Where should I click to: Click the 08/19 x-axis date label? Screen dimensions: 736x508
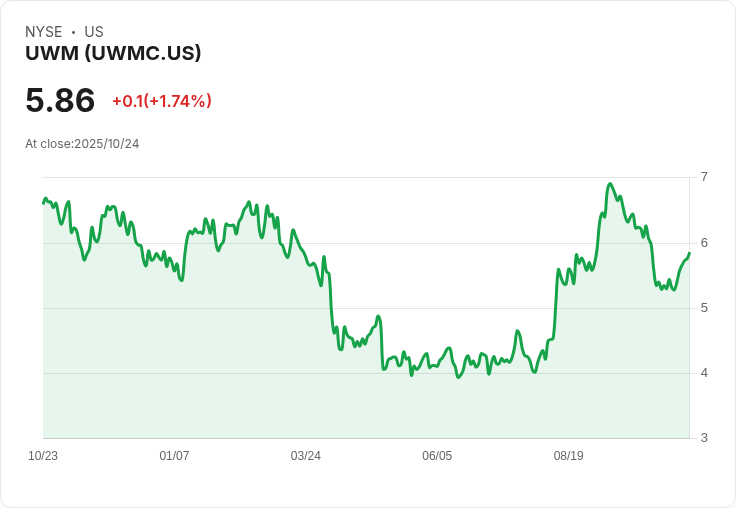(568, 456)
